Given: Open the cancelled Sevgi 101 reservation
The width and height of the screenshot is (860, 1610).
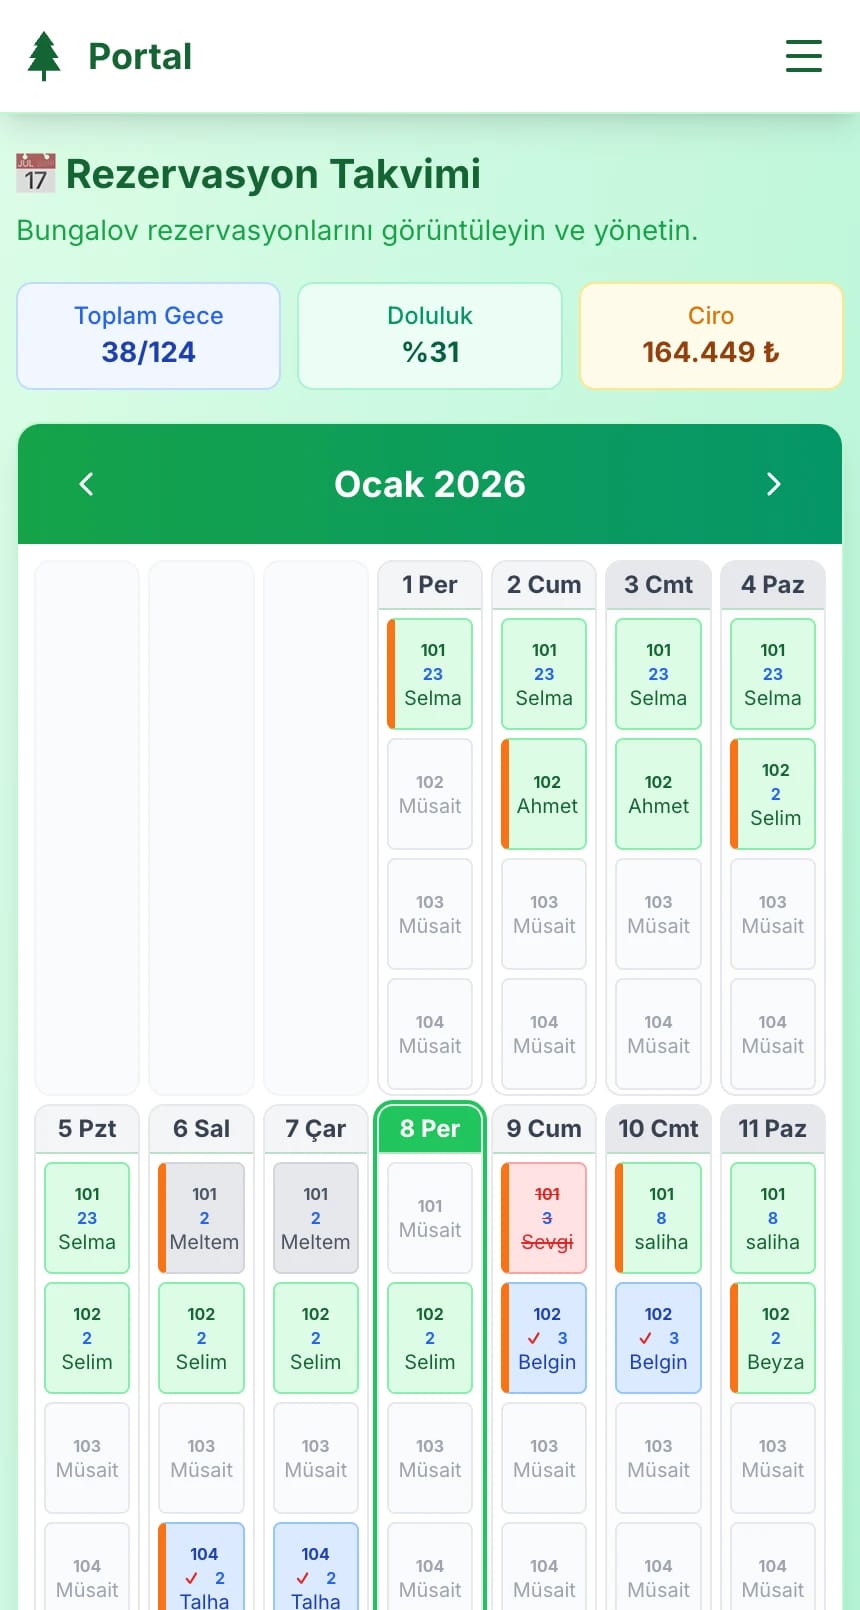Looking at the screenshot, I should pos(546,1218).
